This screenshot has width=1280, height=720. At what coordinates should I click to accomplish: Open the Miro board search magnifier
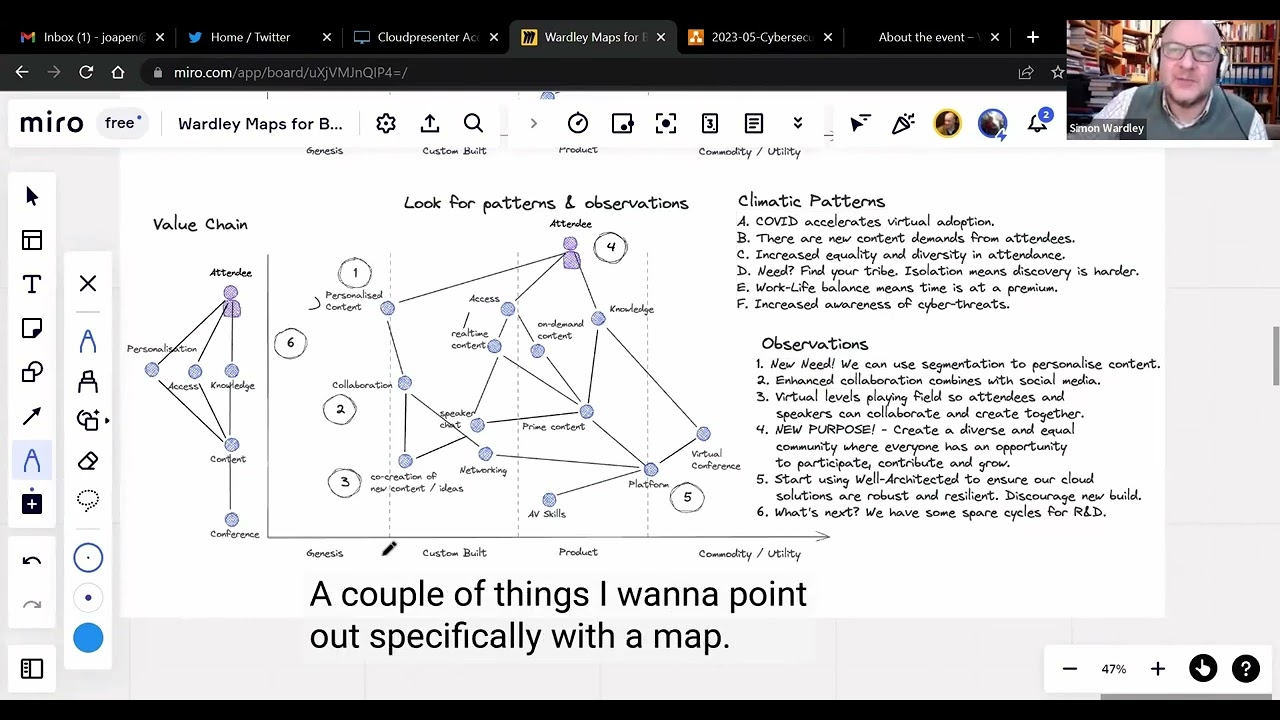473,123
